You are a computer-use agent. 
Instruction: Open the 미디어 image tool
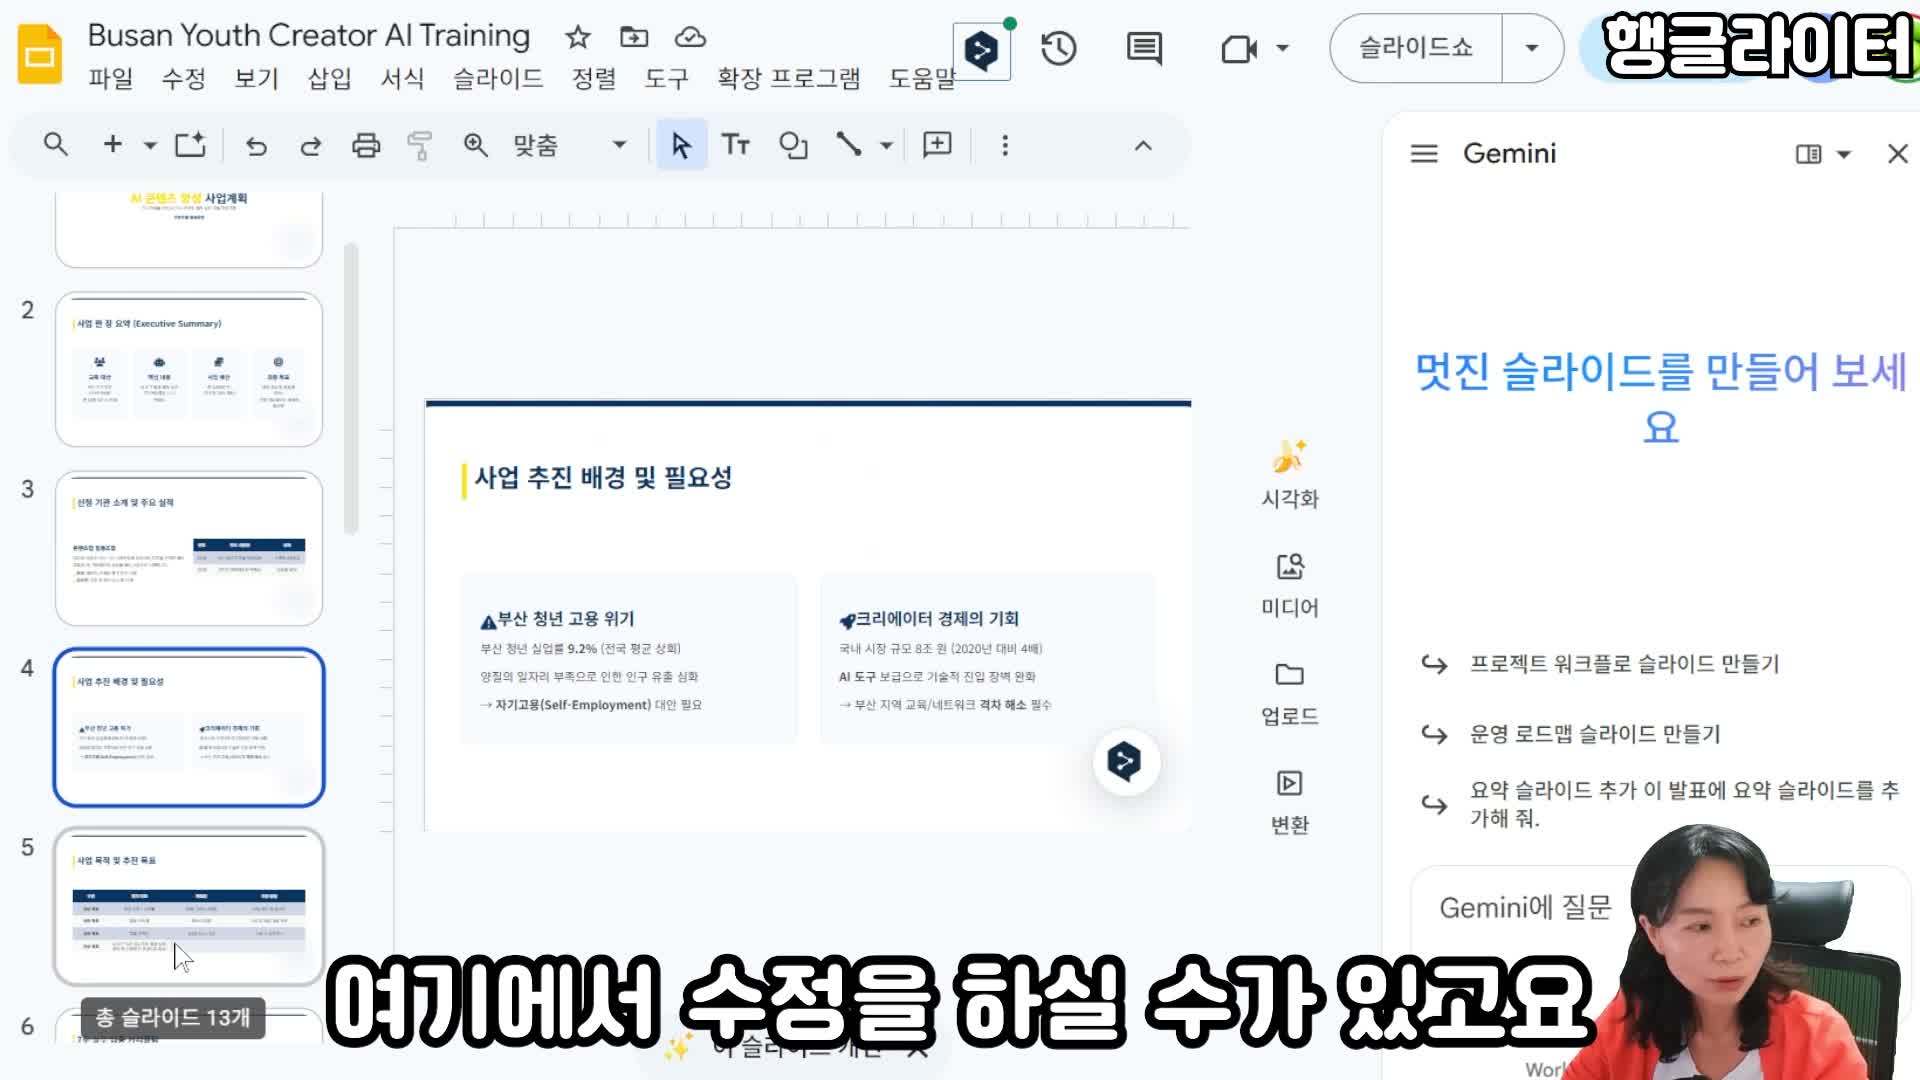click(x=1290, y=585)
